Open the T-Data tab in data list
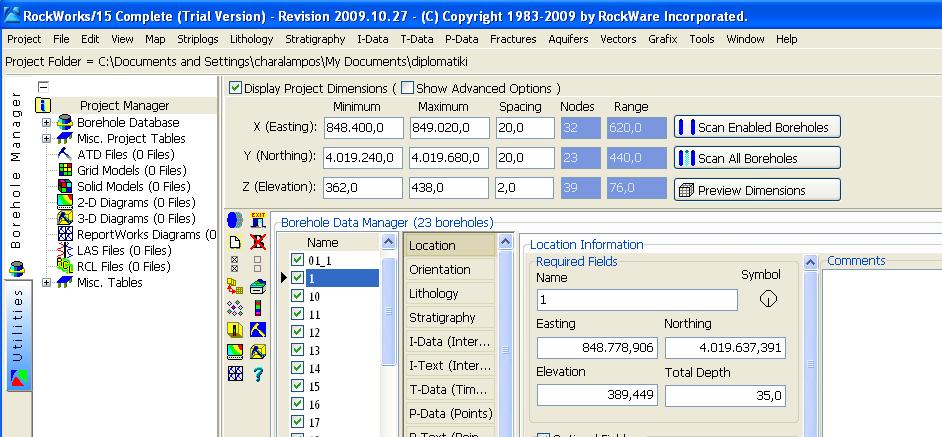The image size is (942, 437). [451, 390]
